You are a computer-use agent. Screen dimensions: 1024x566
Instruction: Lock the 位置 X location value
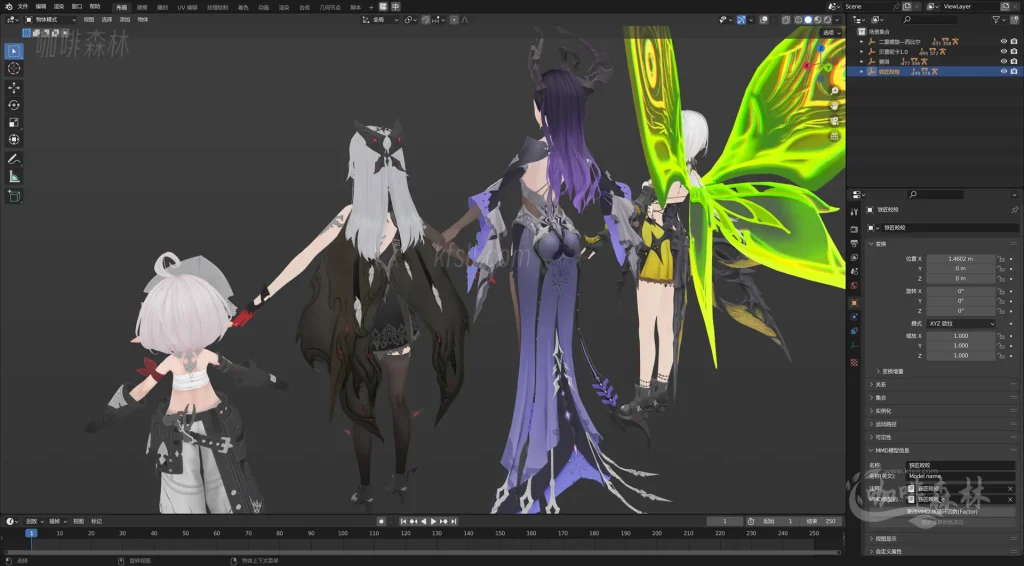tap(1000, 259)
